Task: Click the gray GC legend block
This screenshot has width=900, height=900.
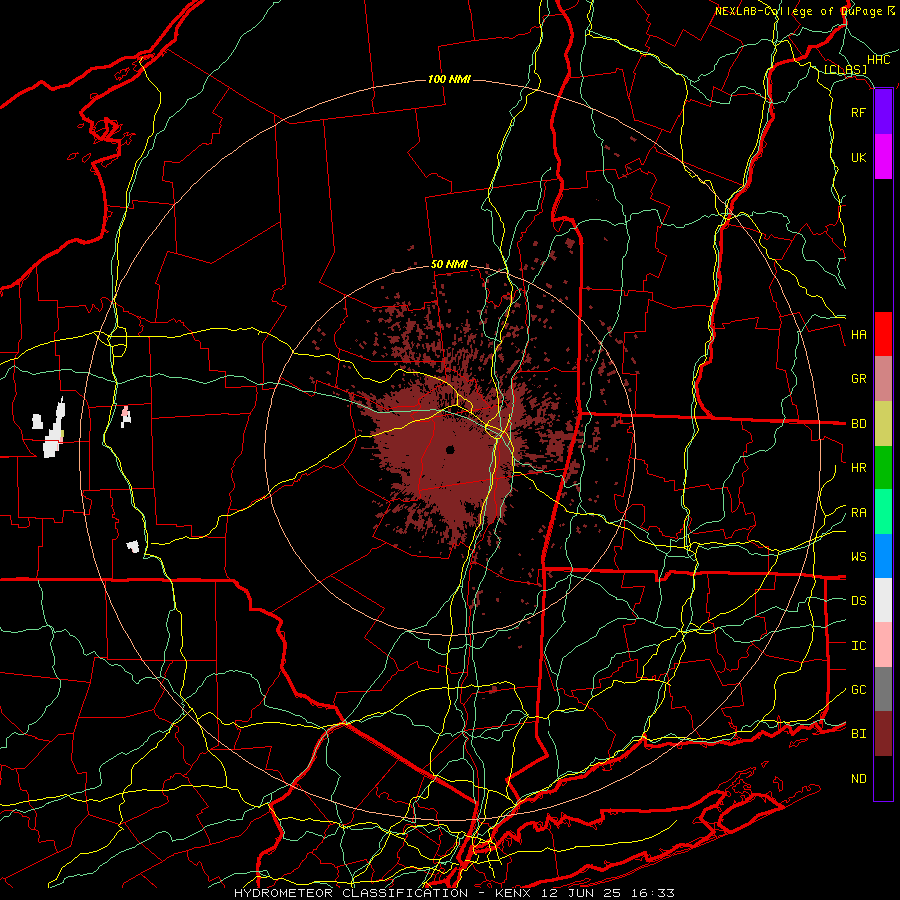Action: pos(883,689)
